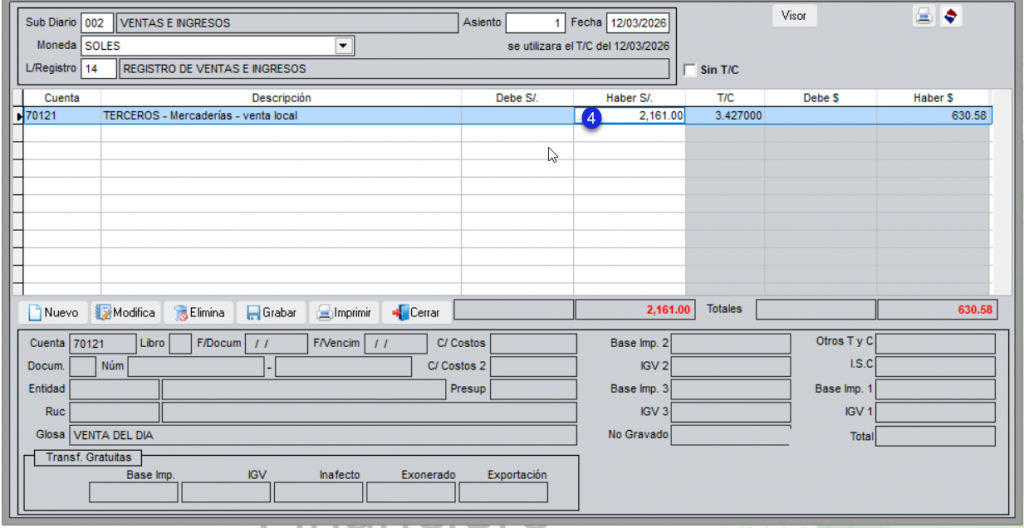1024x528 pixels.
Task: Toggle the Sin T/C checkbox
Action: point(690,70)
